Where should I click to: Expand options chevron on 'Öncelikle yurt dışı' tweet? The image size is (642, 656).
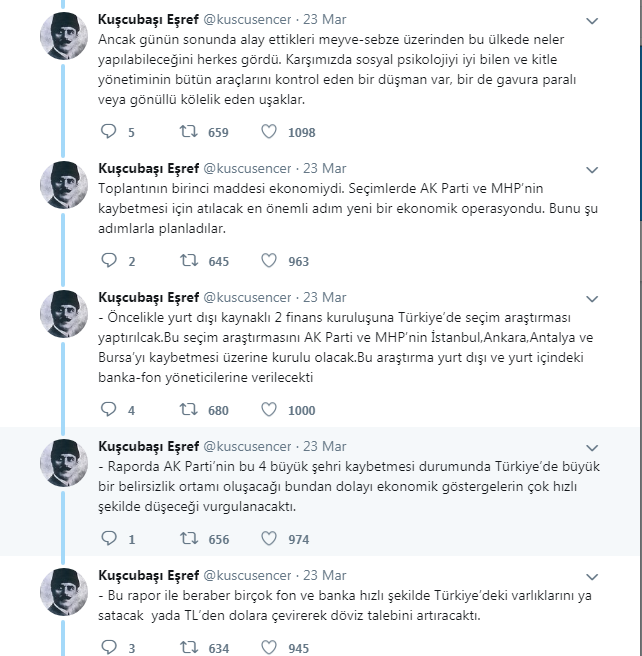[x=592, y=299]
